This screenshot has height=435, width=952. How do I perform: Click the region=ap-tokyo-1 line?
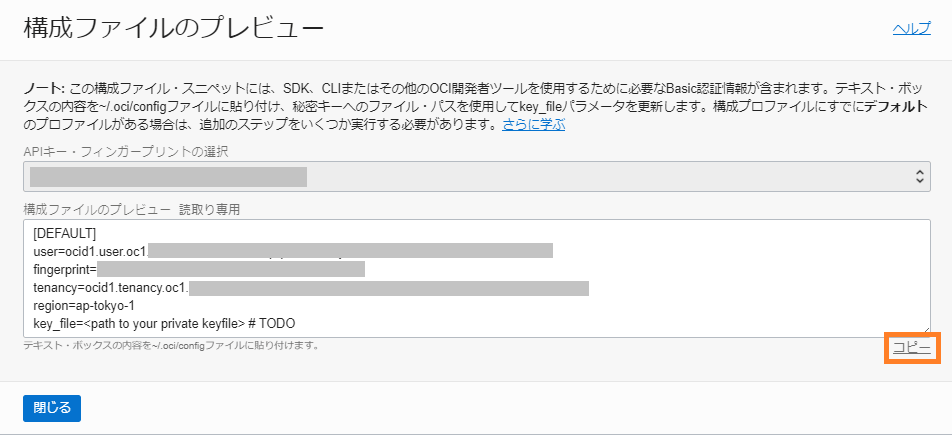pos(84,305)
